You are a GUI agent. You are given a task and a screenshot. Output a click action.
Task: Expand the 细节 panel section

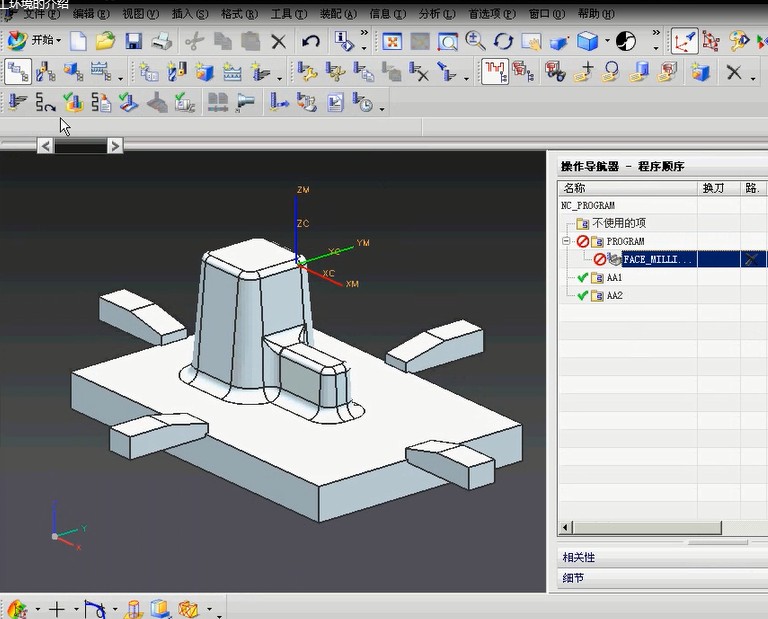coord(573,578)
